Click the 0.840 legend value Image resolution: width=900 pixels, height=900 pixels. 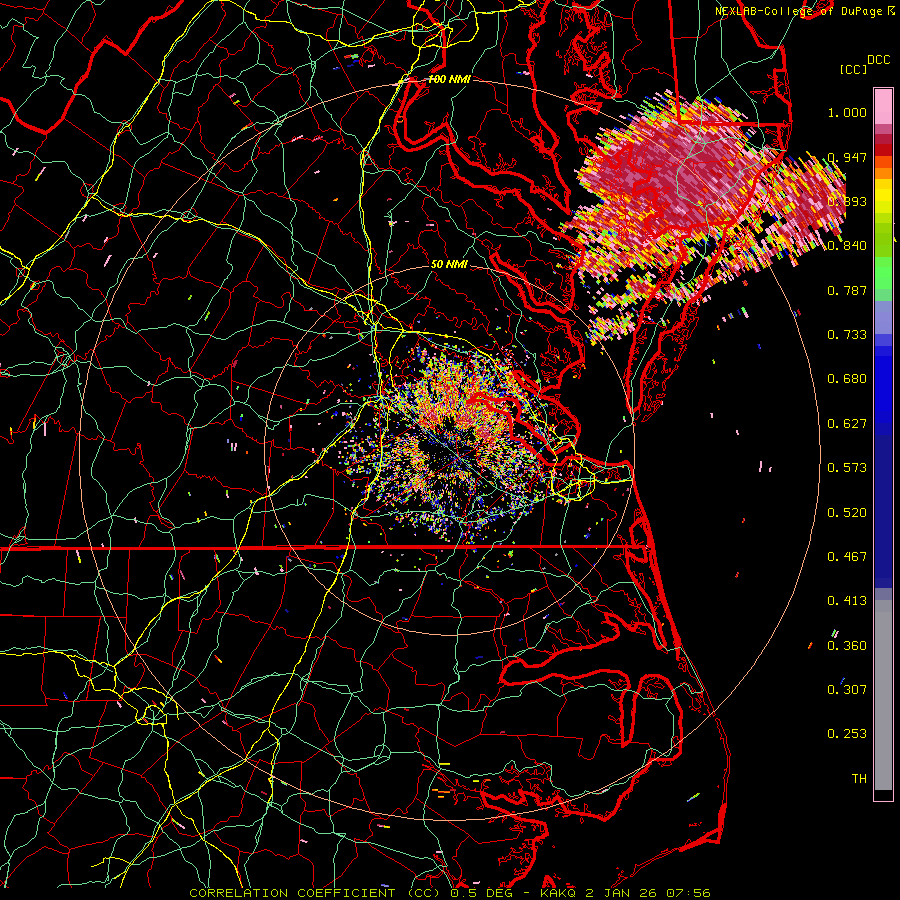tap(847, 246)
